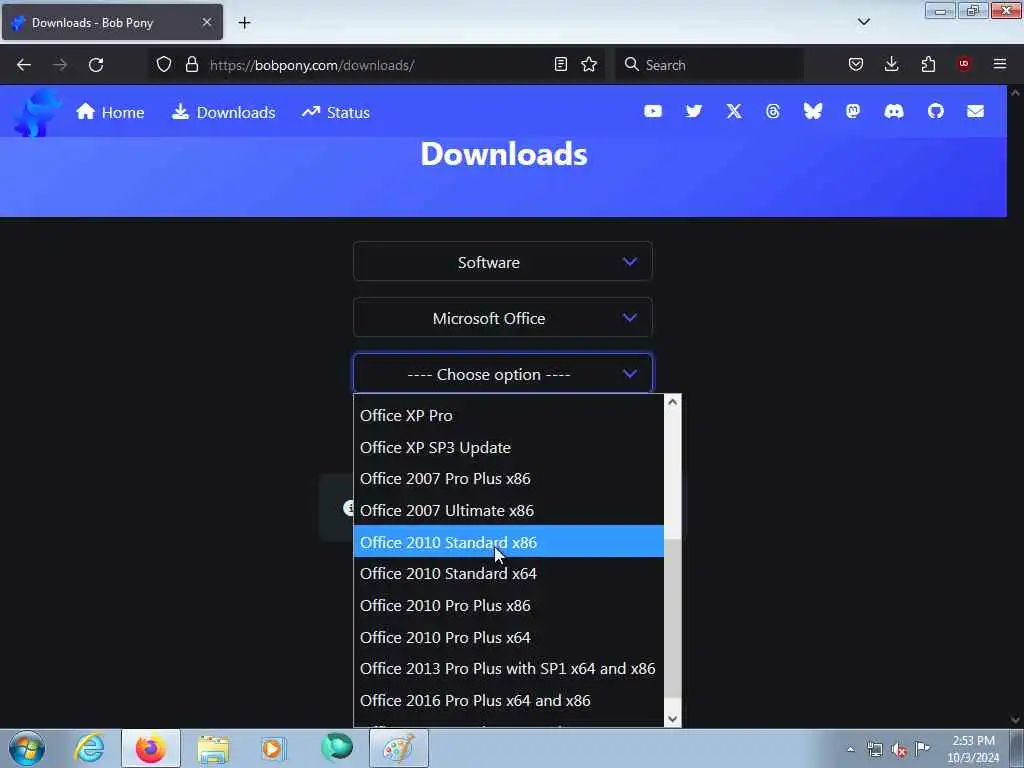This screenshot has height=768, width=1024.
Task: Select Office 2016 Pro Plus x64 and x86
Action: coord(508,701)
